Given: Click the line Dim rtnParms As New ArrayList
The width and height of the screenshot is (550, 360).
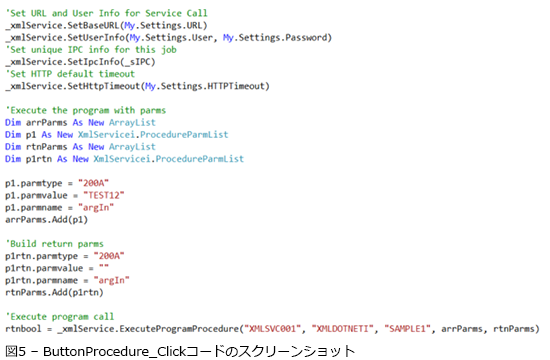Looking at the screenshot, I should pyautogui.click(x=80, y=147).
